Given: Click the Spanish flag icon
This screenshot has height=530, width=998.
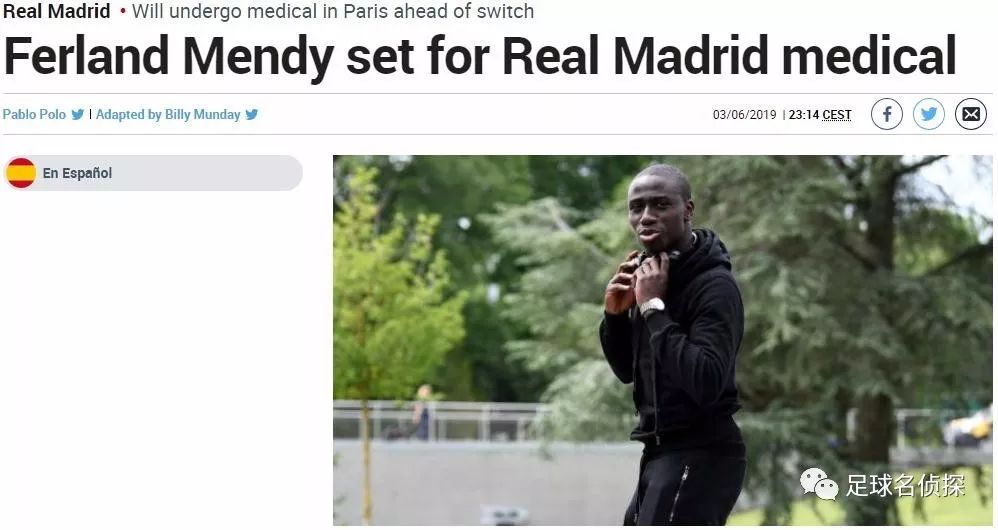Looking at the screenshot, I should (x=21, y=173).
